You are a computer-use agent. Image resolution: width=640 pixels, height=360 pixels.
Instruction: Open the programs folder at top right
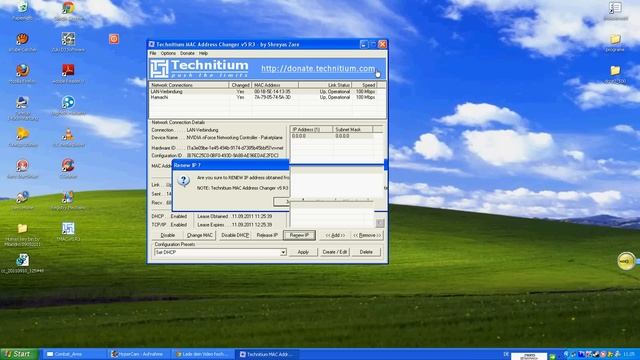[615, 40]
